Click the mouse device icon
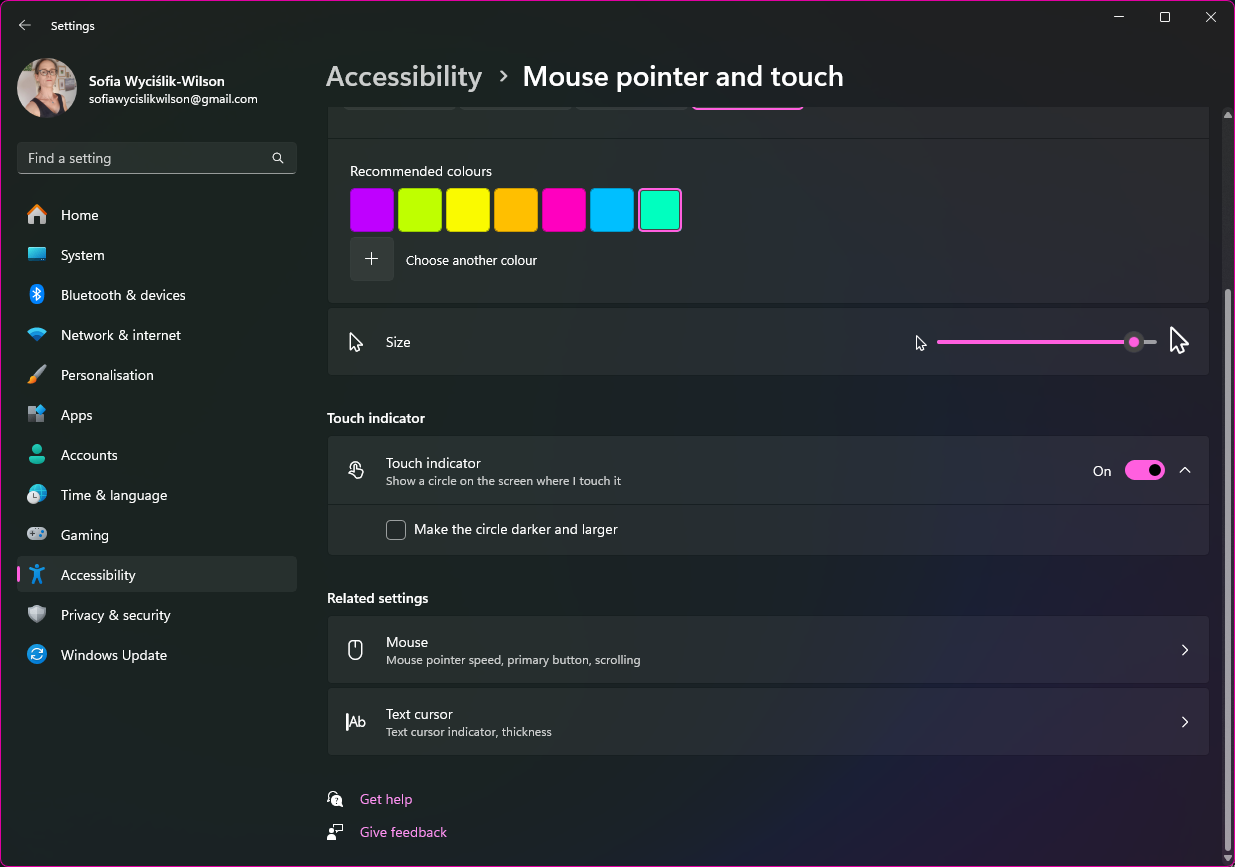Screen dimensions: 1235x867 [355, 650]
